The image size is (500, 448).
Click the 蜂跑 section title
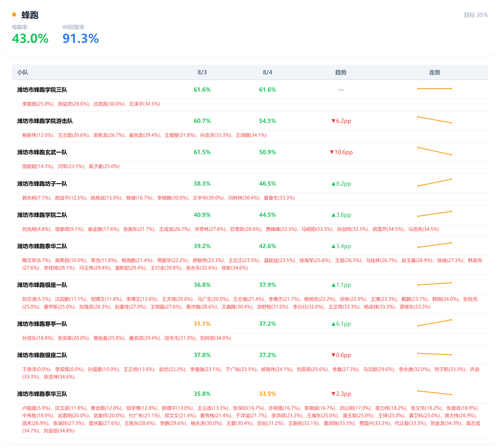coord(30,15)
